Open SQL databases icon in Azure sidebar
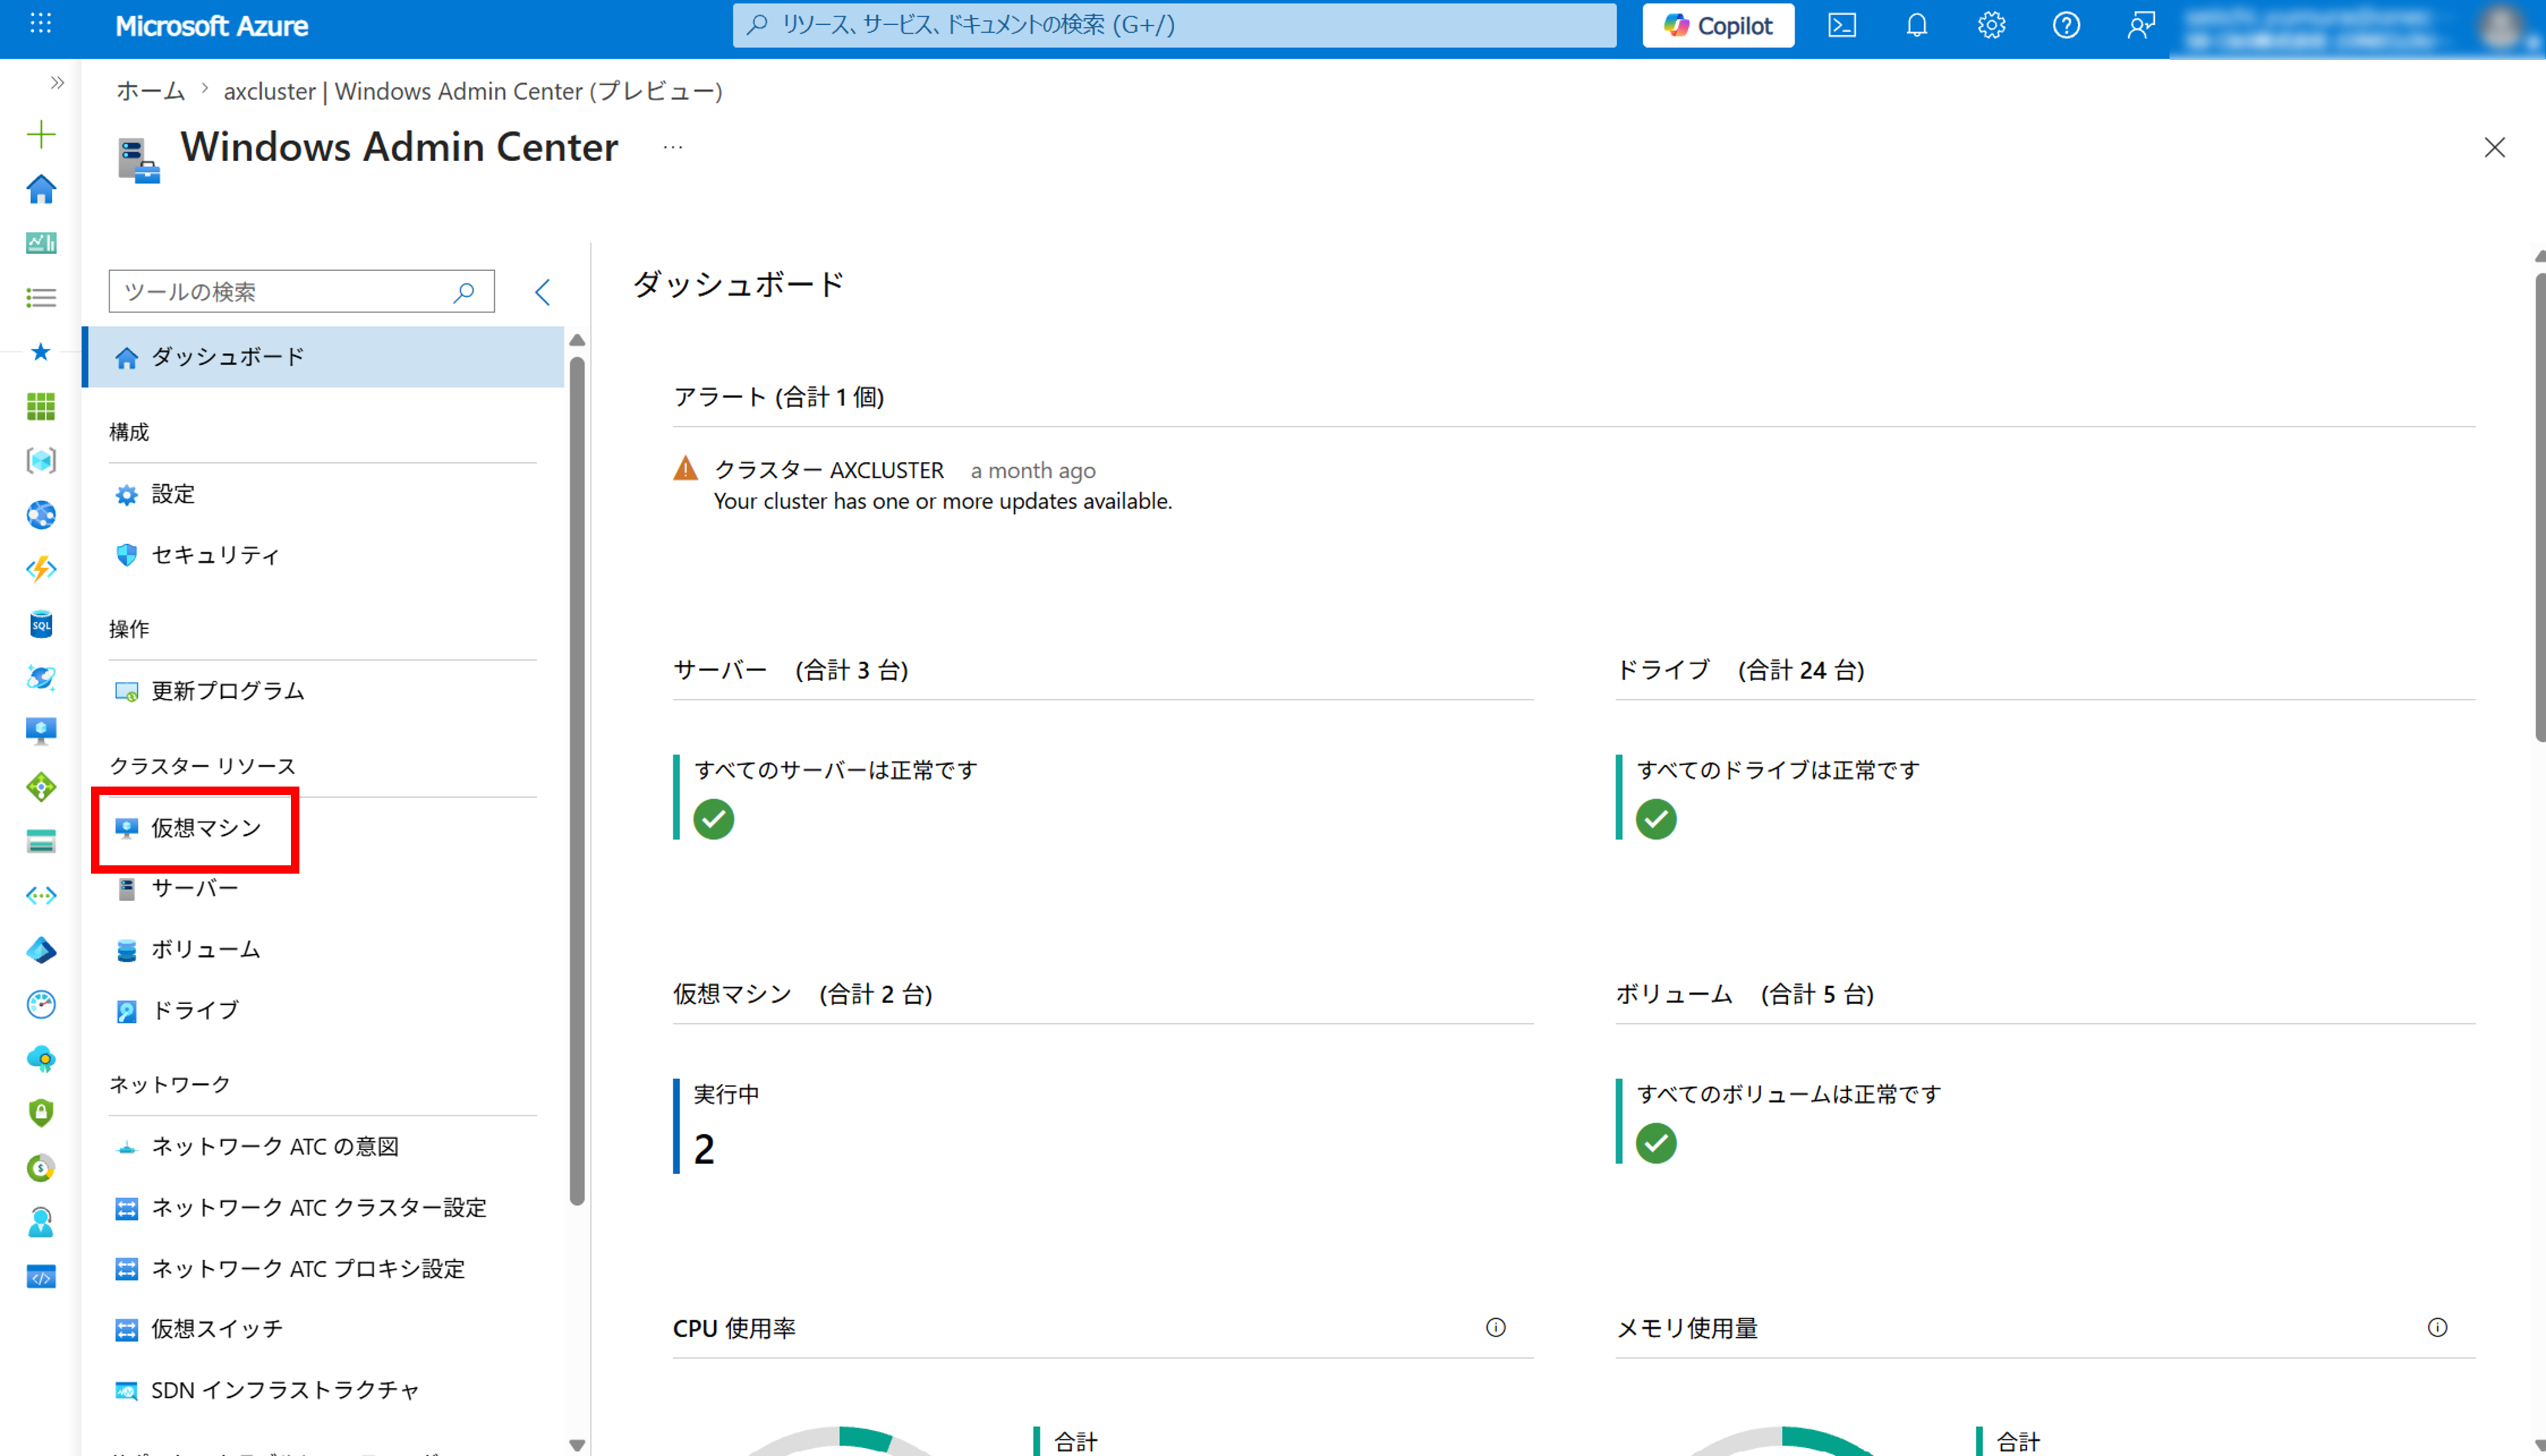Viewport: 2546px width, 1456px height. pos(41,624)
